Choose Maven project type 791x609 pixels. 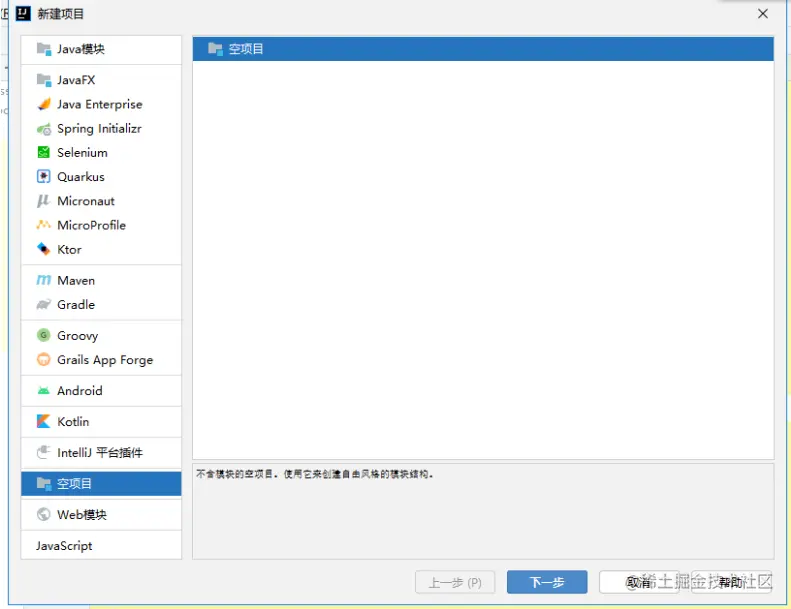click(x=101, y=280)
